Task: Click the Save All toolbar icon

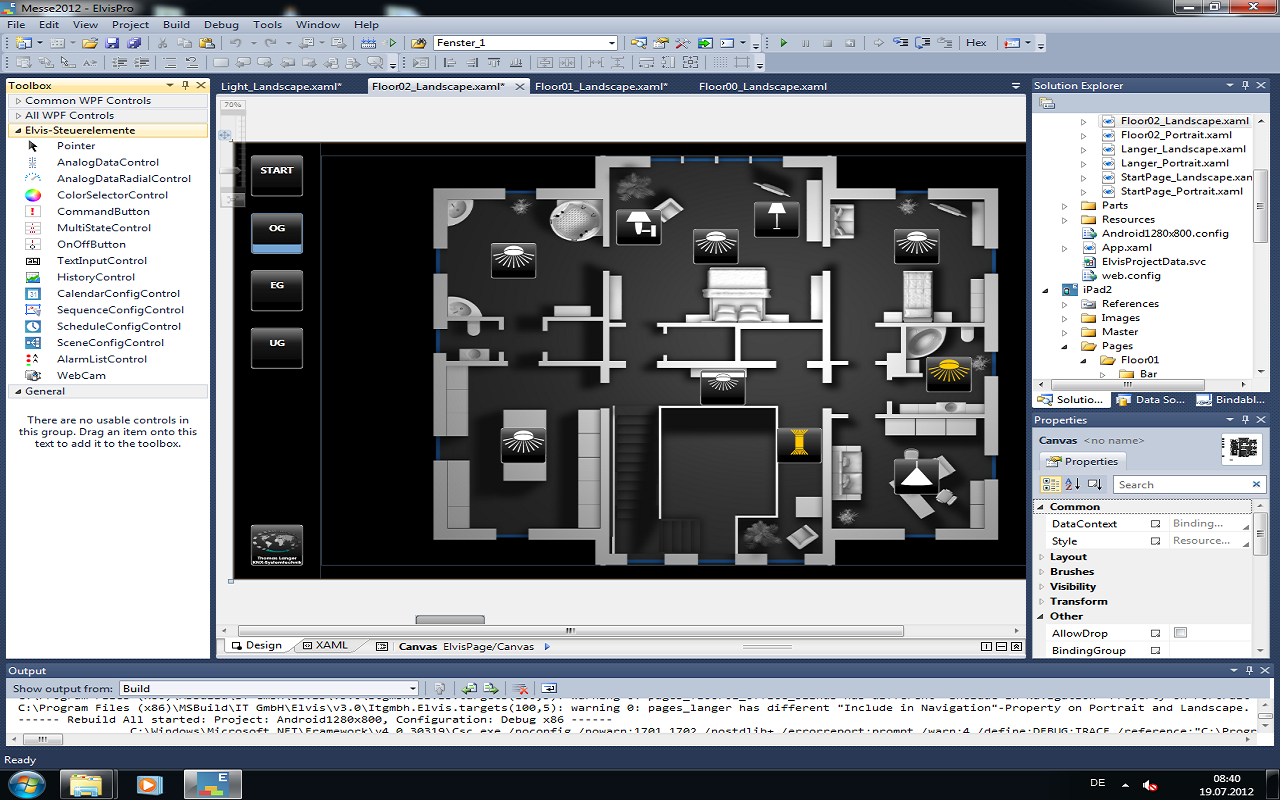Action: click(133, 43)
